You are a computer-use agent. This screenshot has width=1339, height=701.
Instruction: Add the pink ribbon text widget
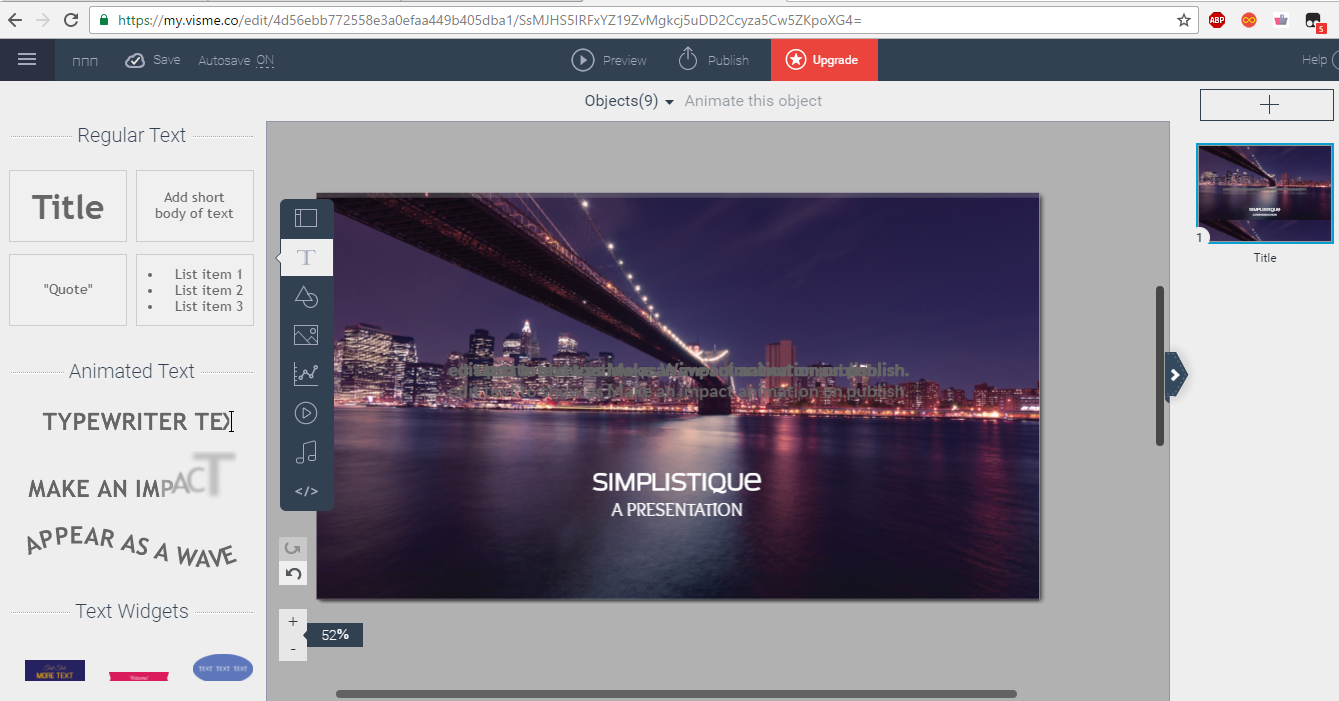(x=139, y=677)
